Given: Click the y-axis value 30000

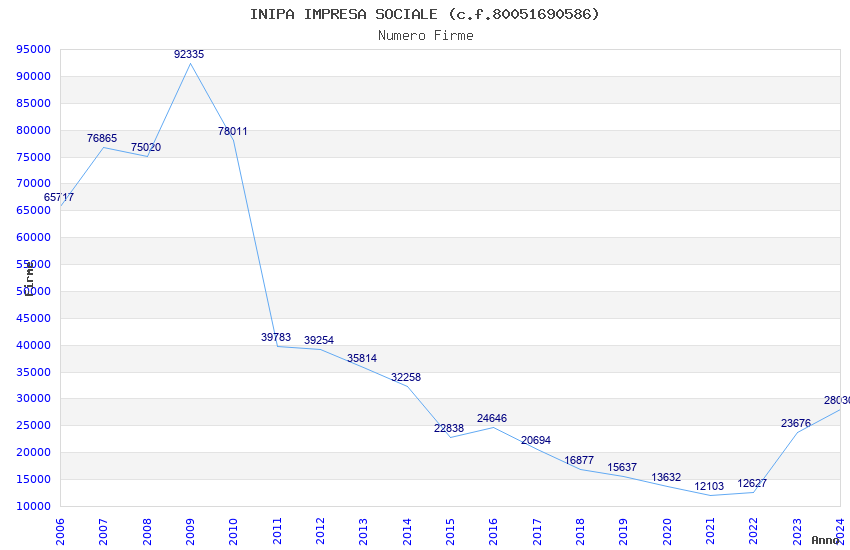Looking at the screenshot, I should point(34,398).
